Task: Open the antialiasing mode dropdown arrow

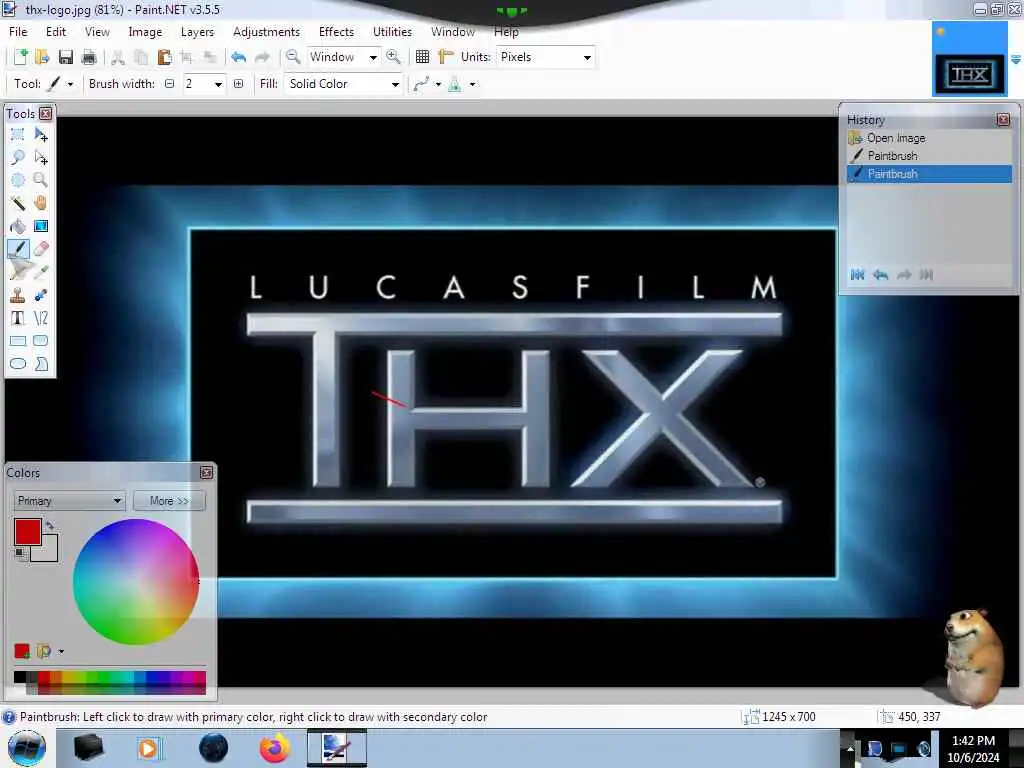Action: pos(438,84)
